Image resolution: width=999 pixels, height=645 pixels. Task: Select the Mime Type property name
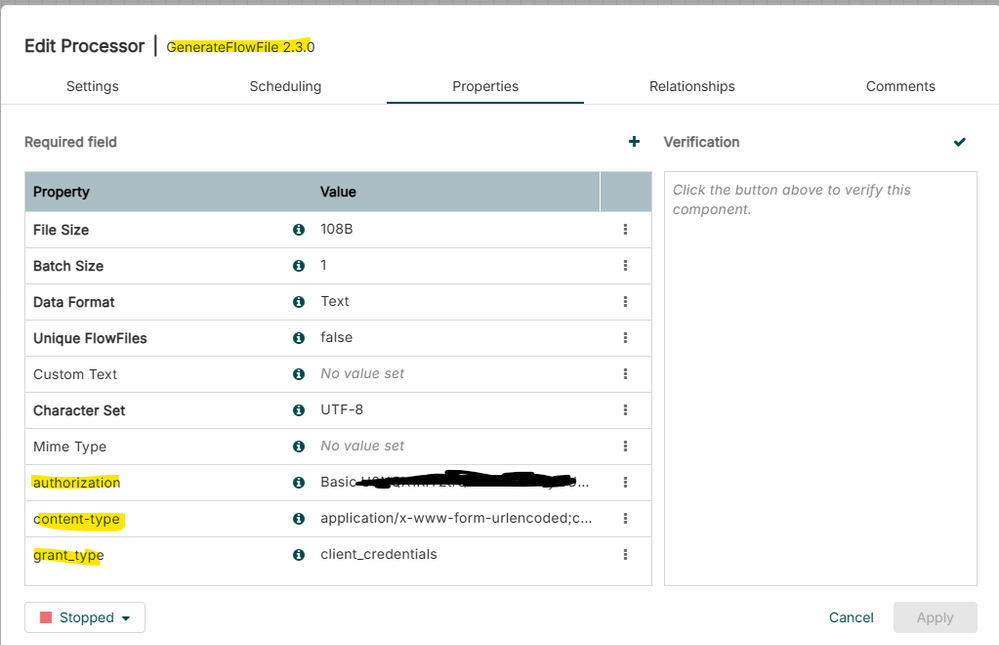(x=69, y=447)
